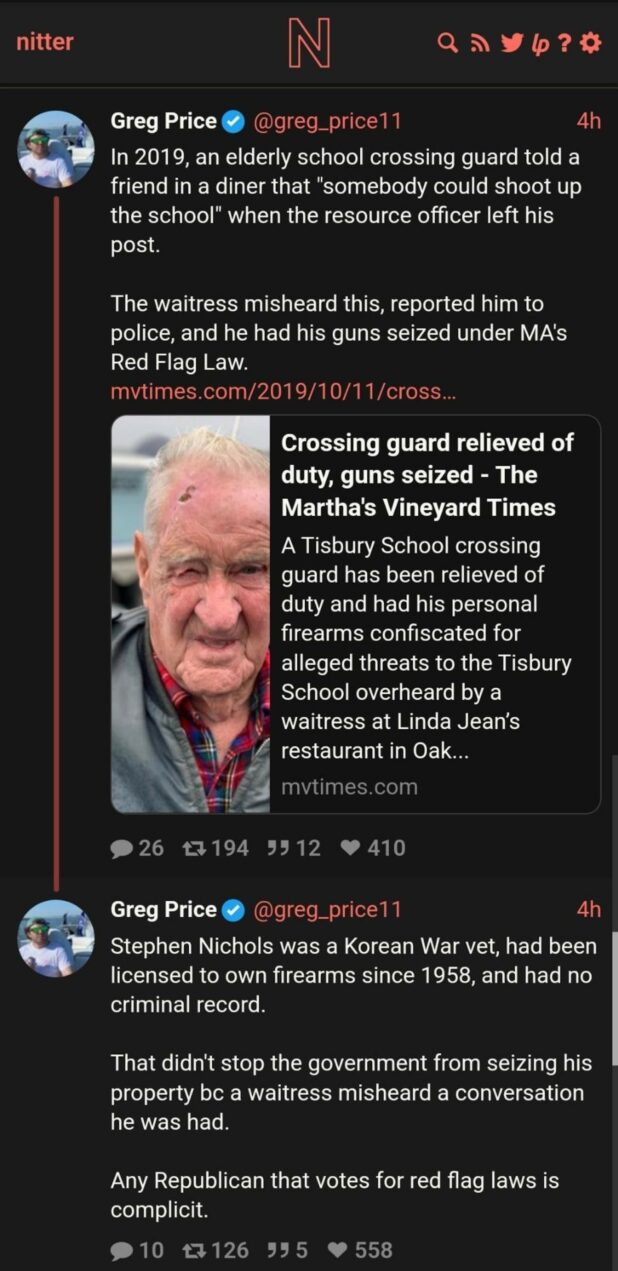
Task: Click the heart icon showing 410 likes
Action: (350, 848)
